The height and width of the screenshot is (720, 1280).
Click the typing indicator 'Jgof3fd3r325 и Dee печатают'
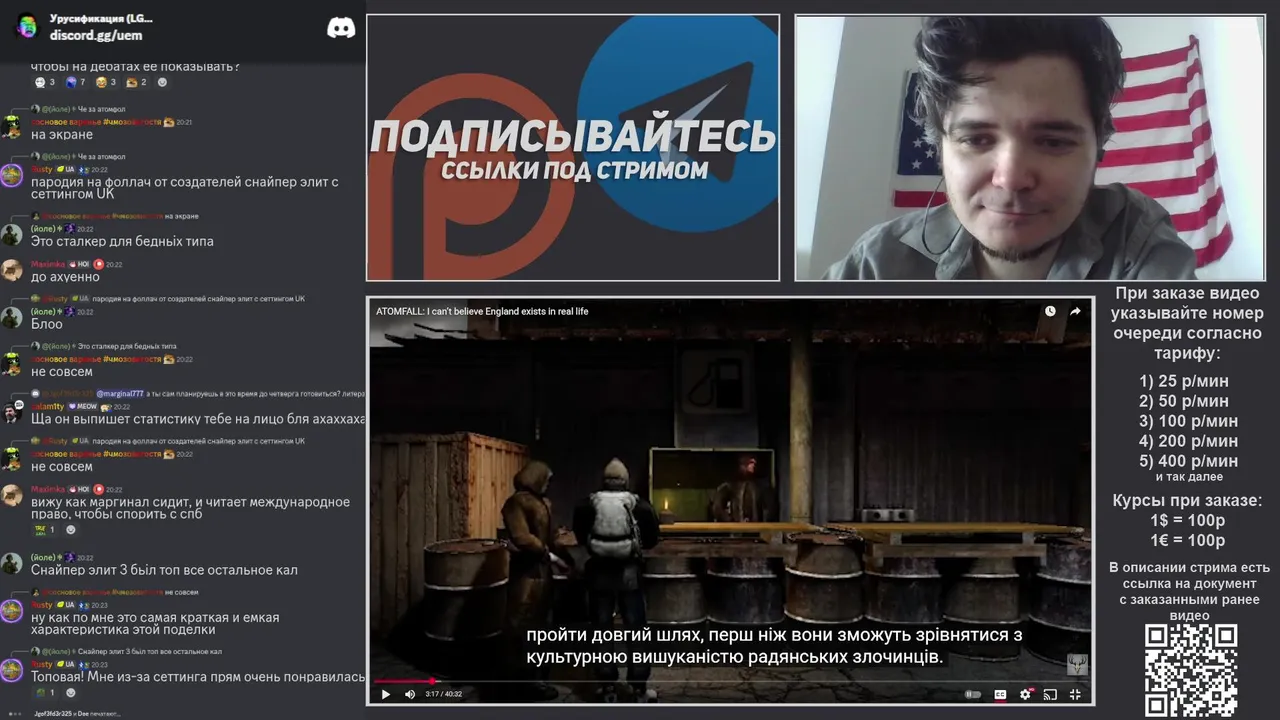(76, 713)
